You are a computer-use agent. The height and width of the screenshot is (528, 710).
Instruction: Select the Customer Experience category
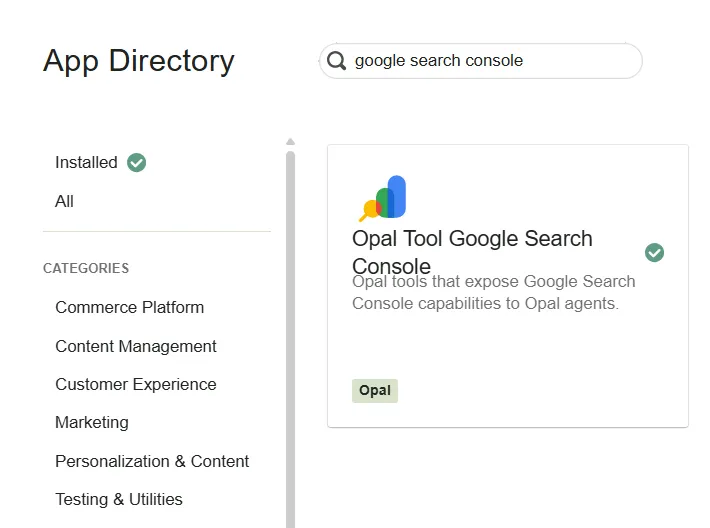point(136,384)
